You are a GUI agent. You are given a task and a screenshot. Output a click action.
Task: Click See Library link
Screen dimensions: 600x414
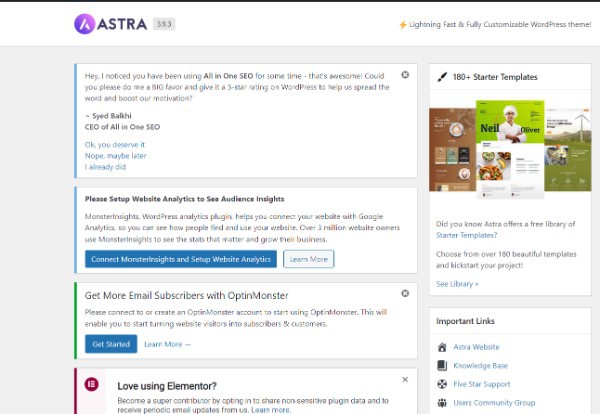[457, 284]
